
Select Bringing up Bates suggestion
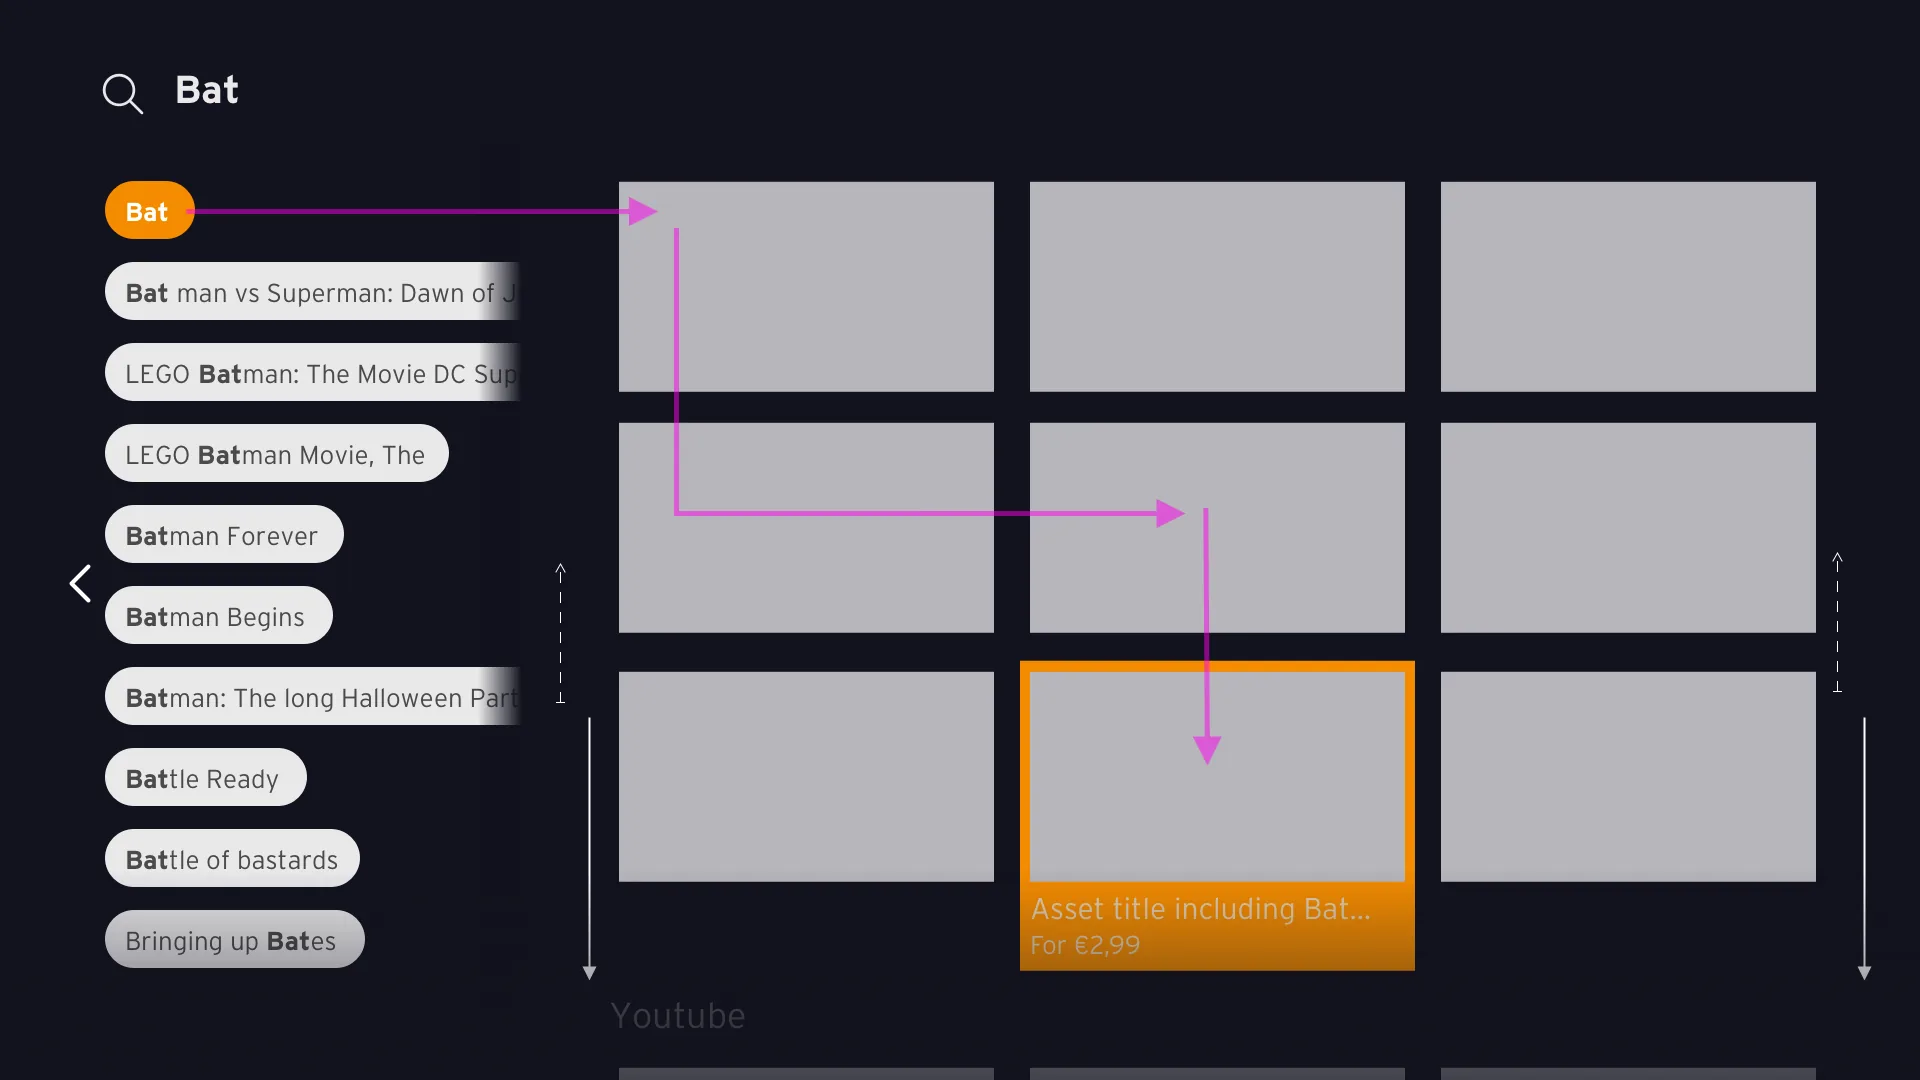click(234, 939)
